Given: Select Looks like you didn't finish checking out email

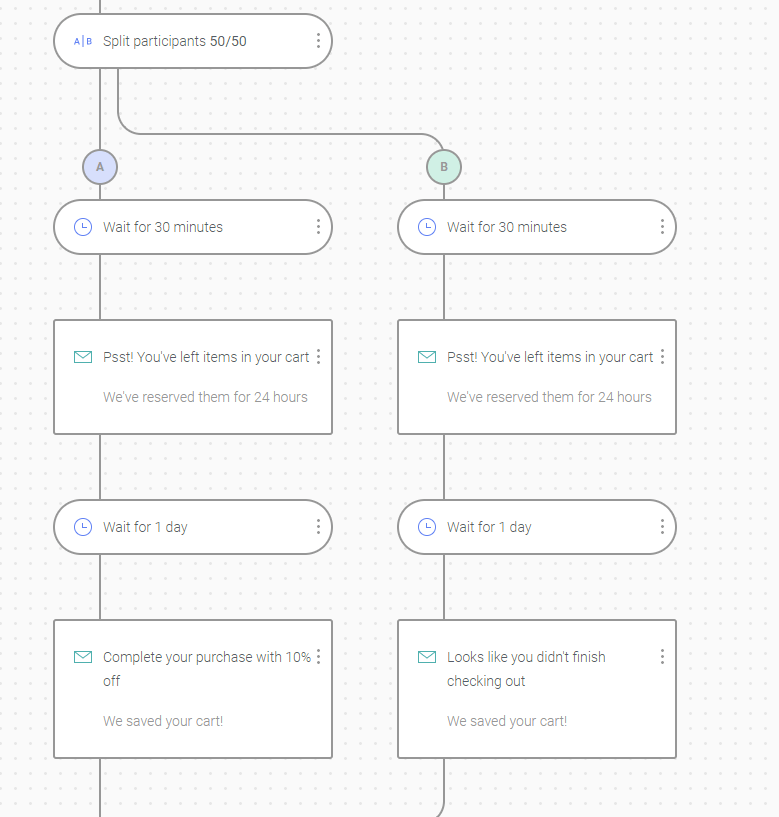Looking at the screenshot, I should 537,689.
